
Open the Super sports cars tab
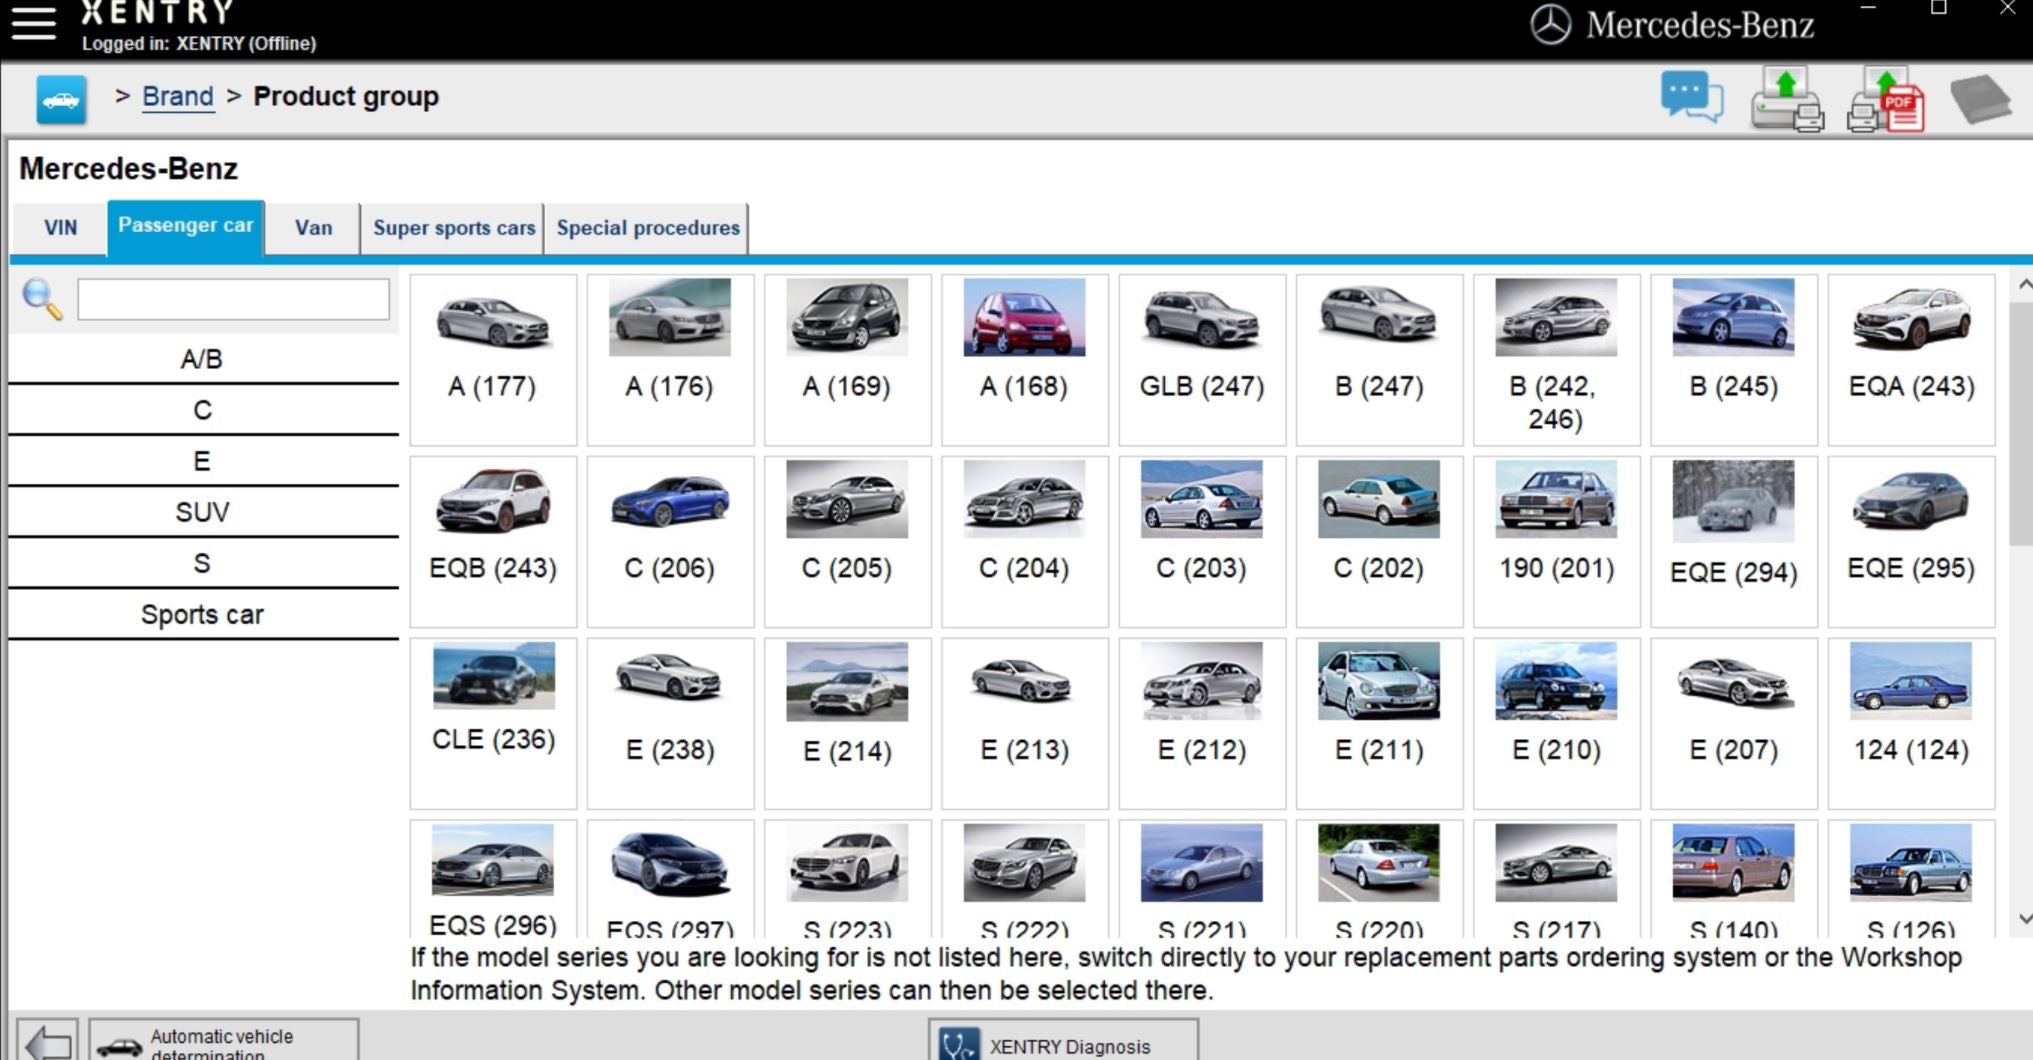(454, 228)
